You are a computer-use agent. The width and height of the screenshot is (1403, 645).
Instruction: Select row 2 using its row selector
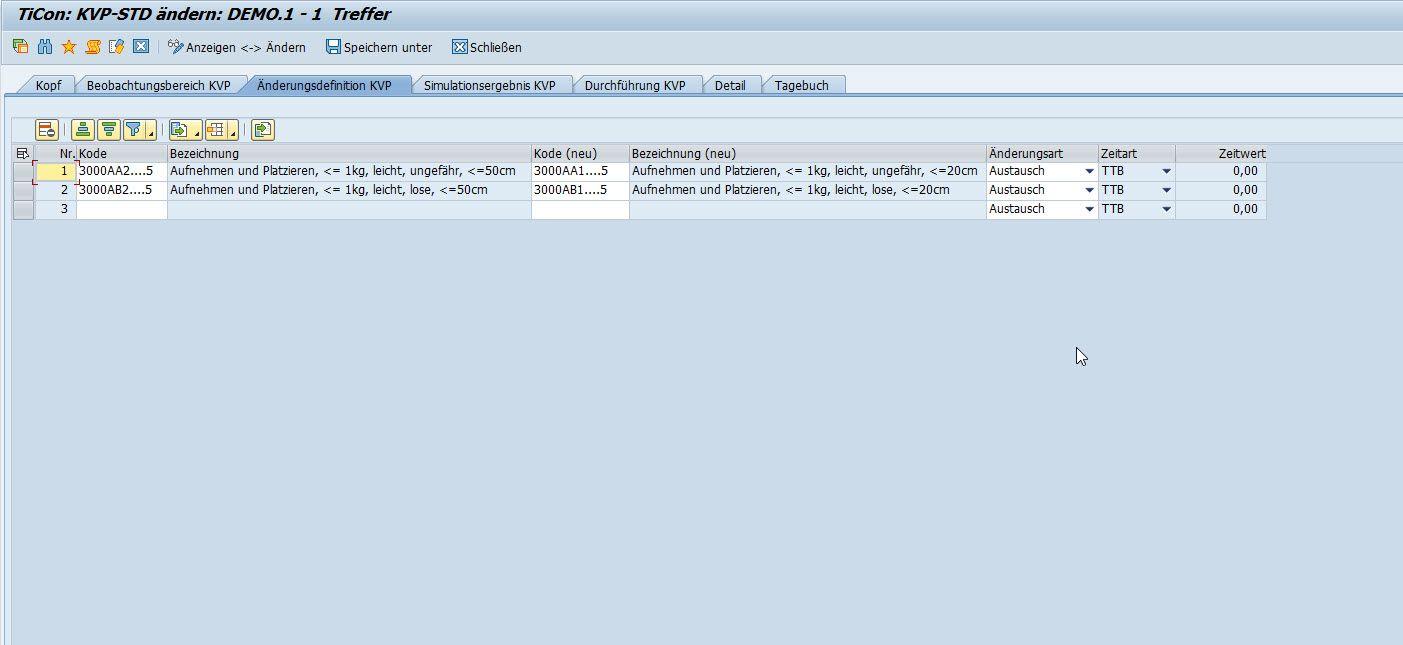(23, 190)
